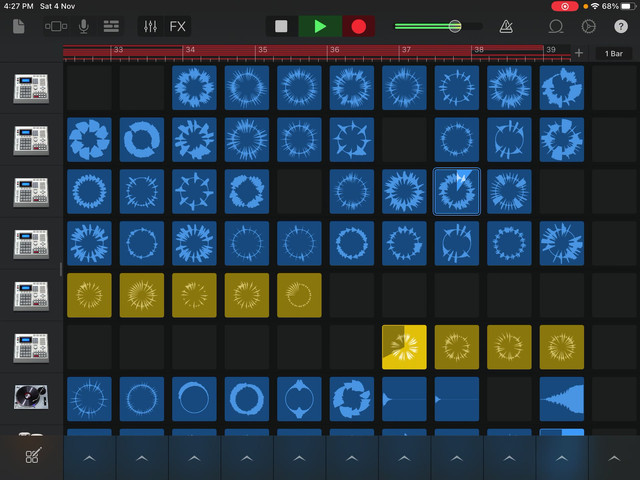This screenshot has height=480, width=640.
Task: Trigger the ninth column chevron
Action: (509, 458)
